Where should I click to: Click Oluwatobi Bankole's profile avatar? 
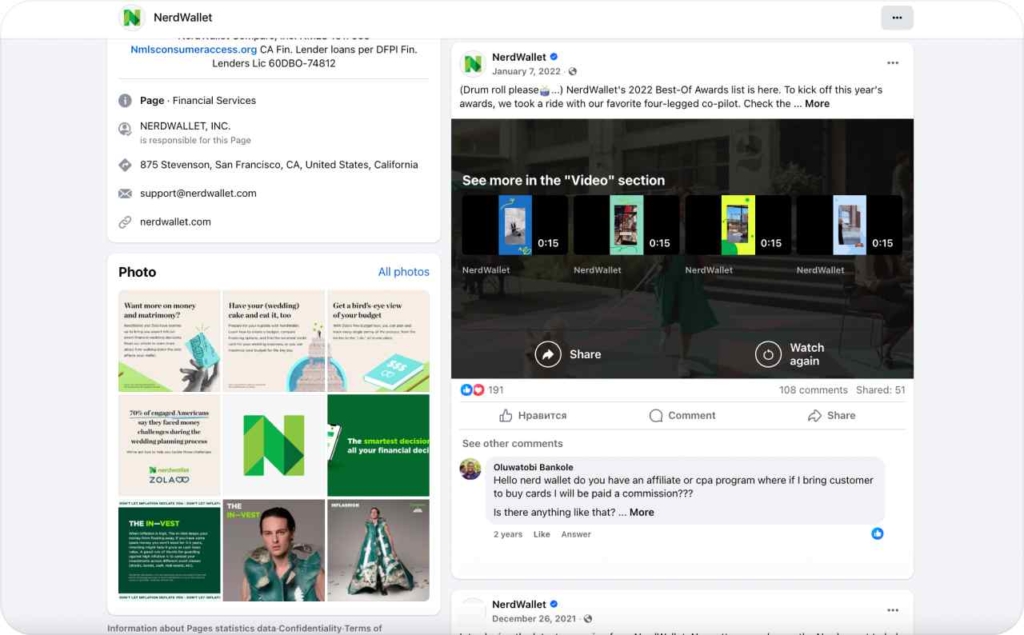pos(470,469)
